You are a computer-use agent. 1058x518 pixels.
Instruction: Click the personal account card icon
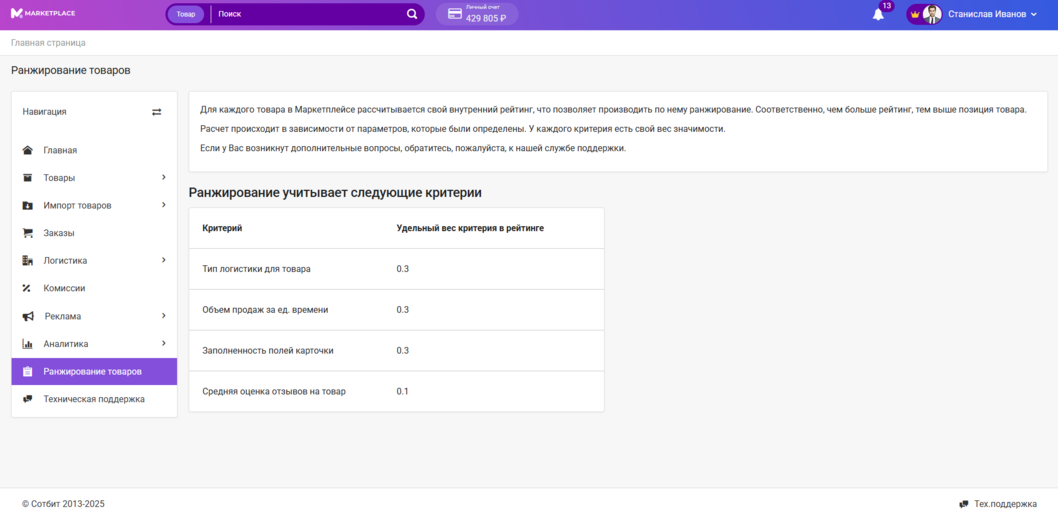tap(454, 14)
